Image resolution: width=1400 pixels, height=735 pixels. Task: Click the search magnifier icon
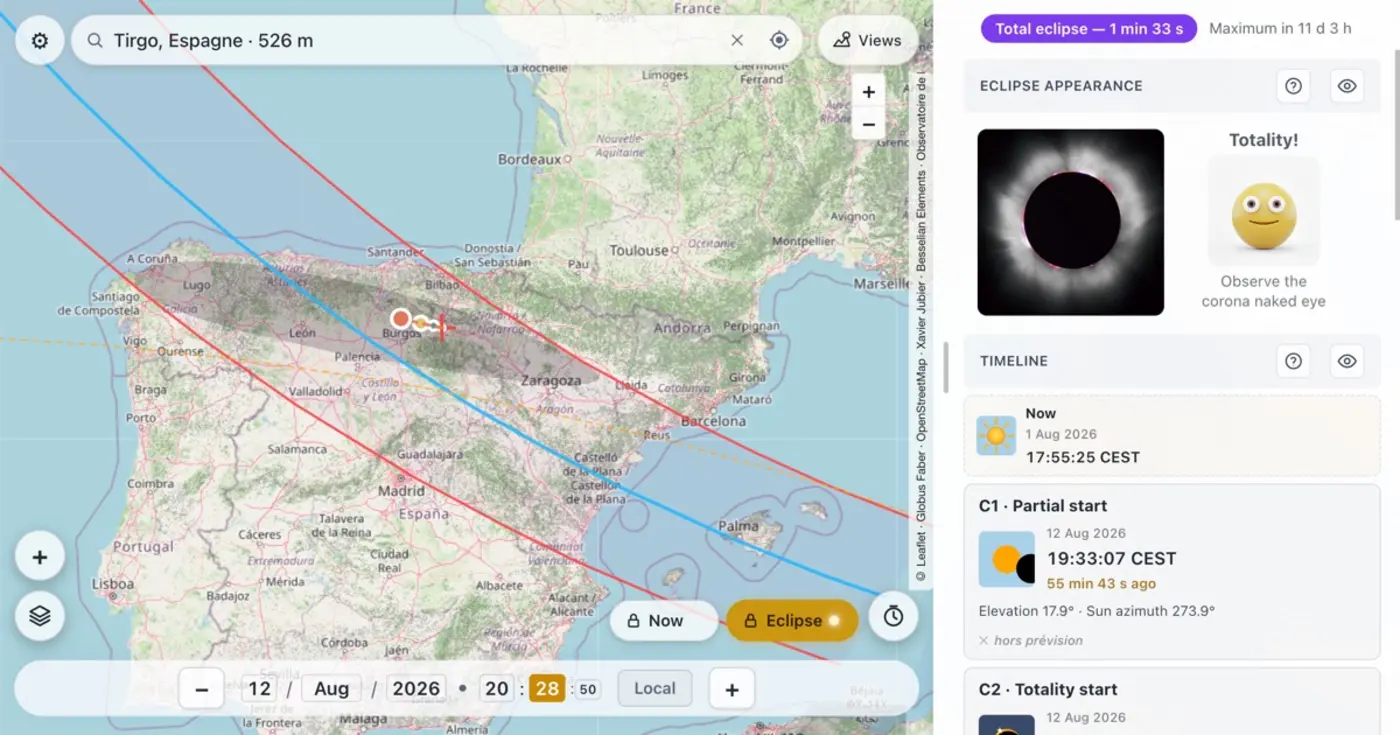[x=95, y=41]
